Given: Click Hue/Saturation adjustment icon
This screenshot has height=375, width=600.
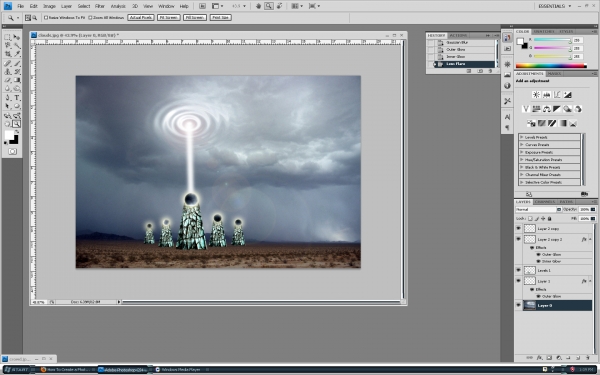Looking at the screenshot, I should pos(536,109).
